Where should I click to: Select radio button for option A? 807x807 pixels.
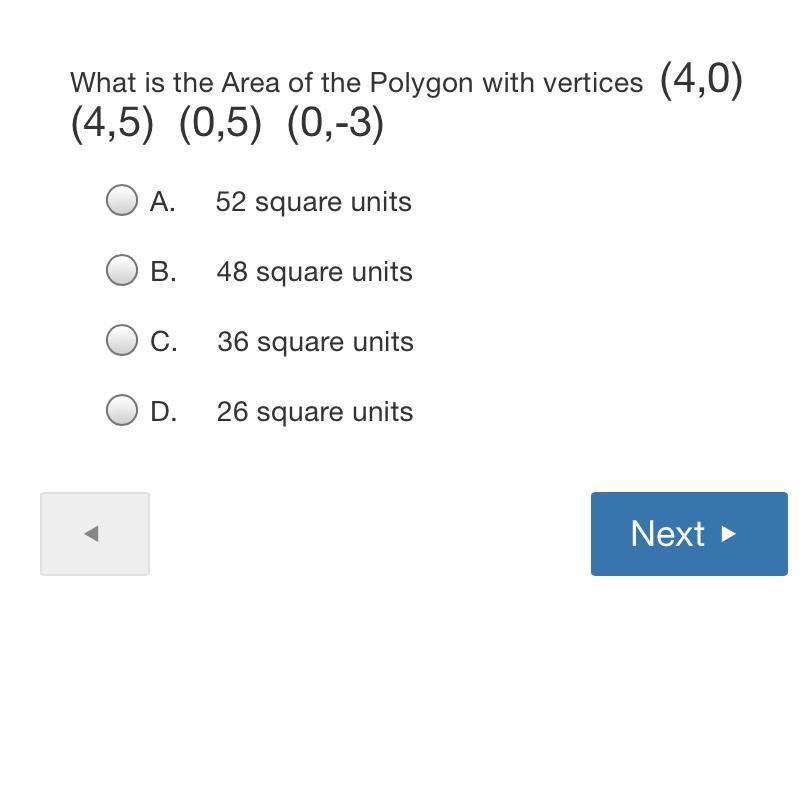click(x=122, y=200)
